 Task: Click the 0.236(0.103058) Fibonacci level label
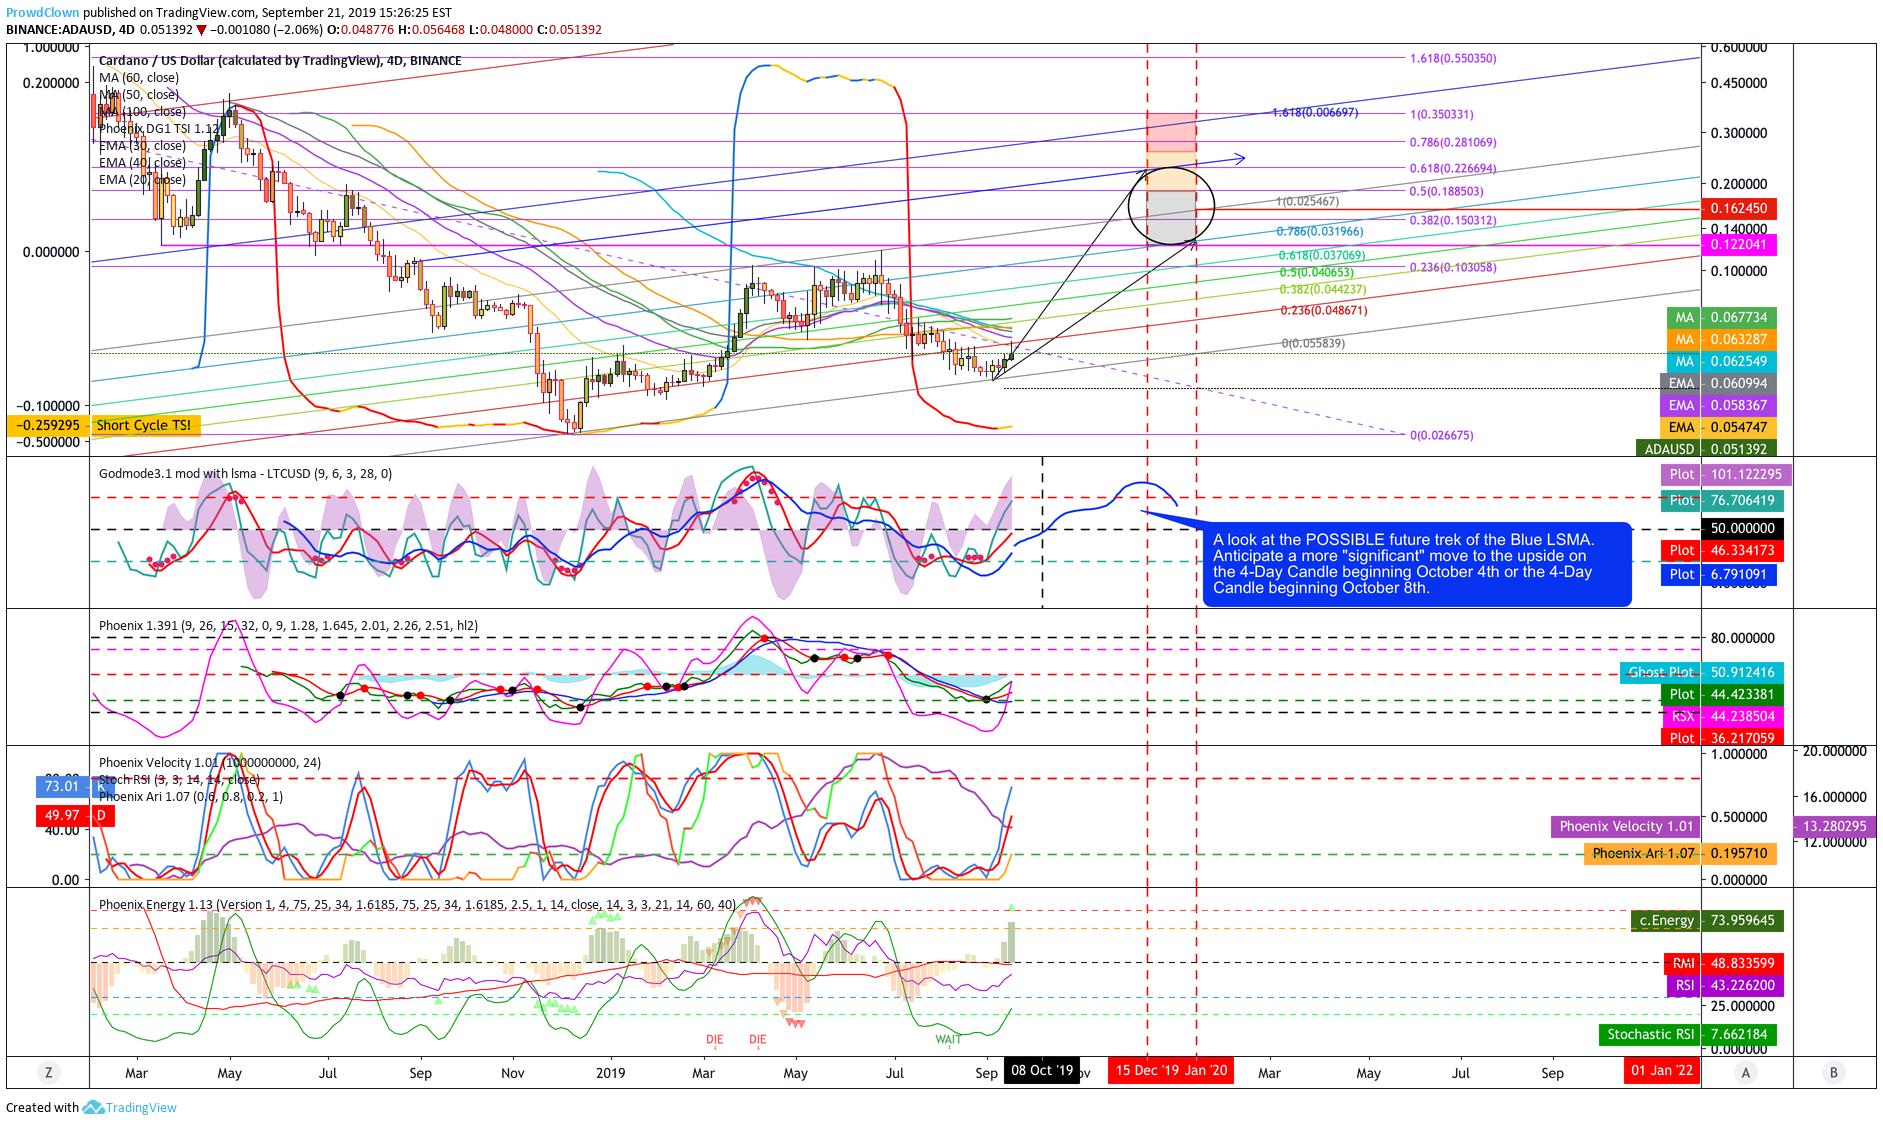(1453, 267)
